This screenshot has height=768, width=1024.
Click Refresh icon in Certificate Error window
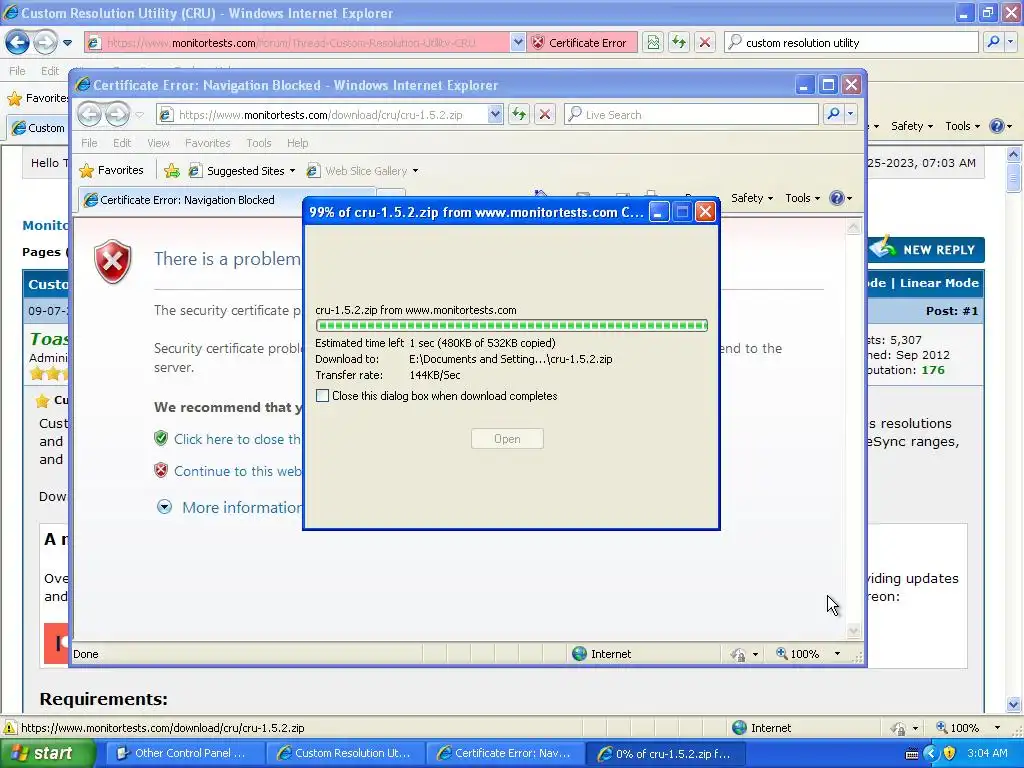[x=519, y=114]
